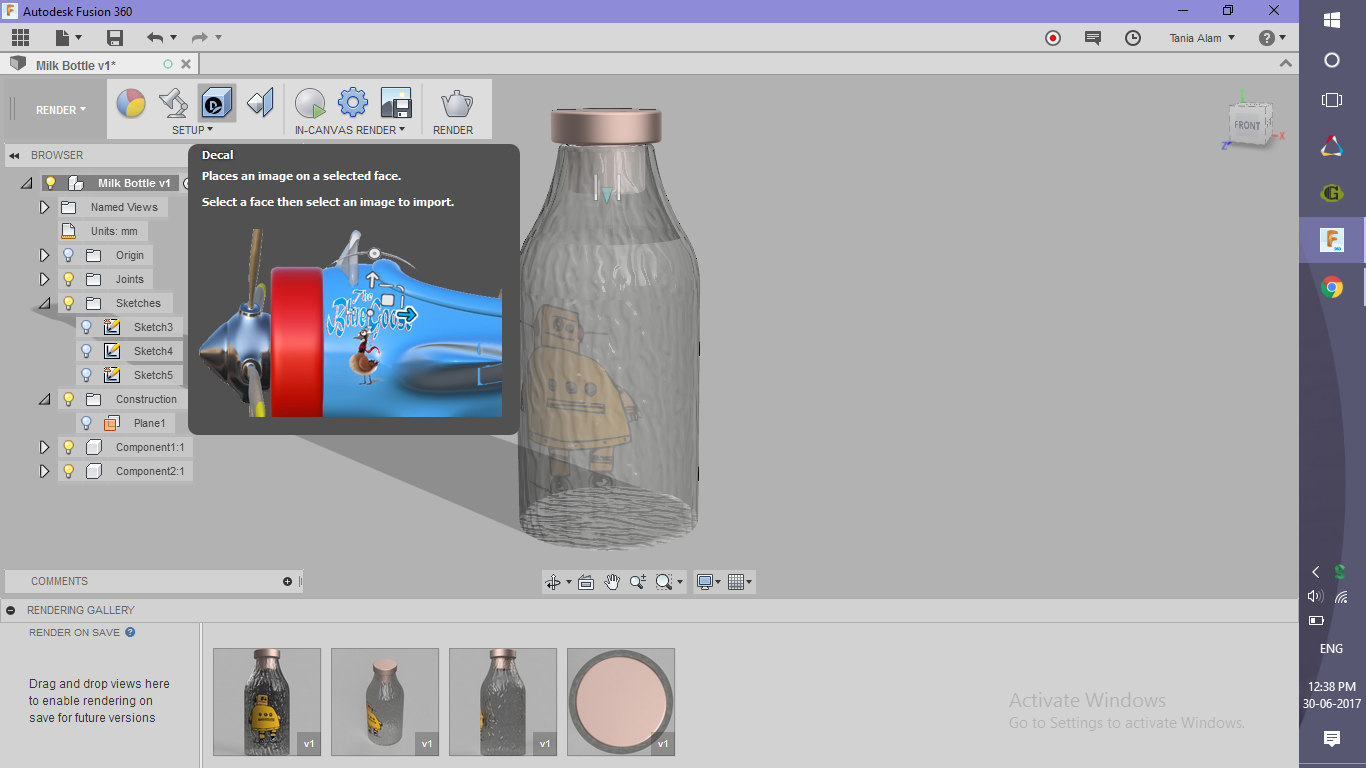Open the data panel grid icon
Screen dimensions: 1366x768
coord(20,38)
